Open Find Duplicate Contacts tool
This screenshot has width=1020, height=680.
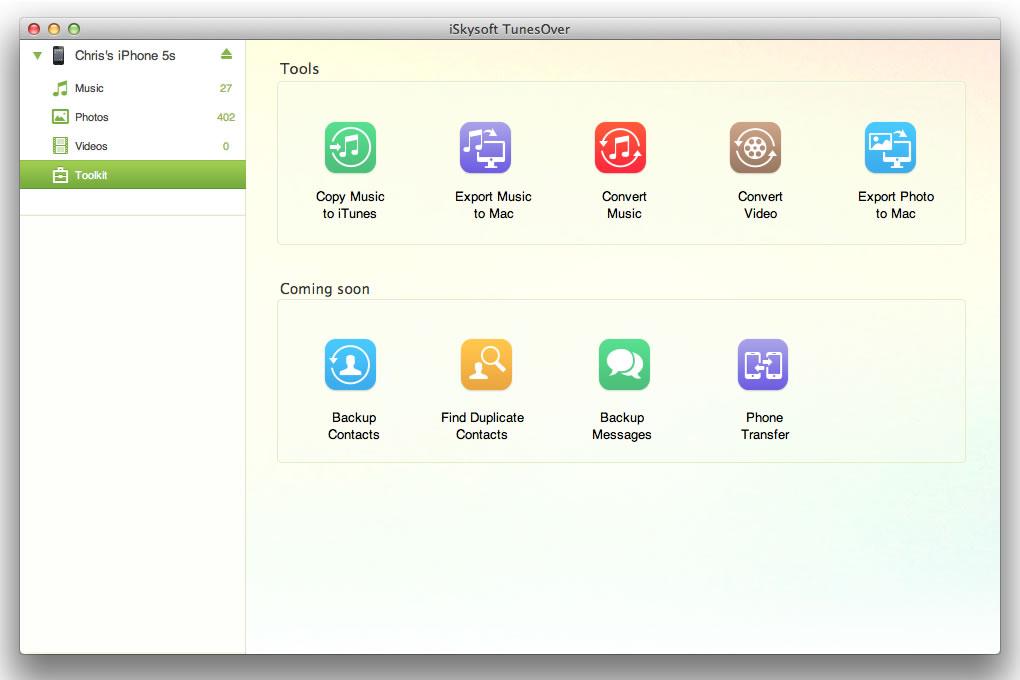click(486, 365)
